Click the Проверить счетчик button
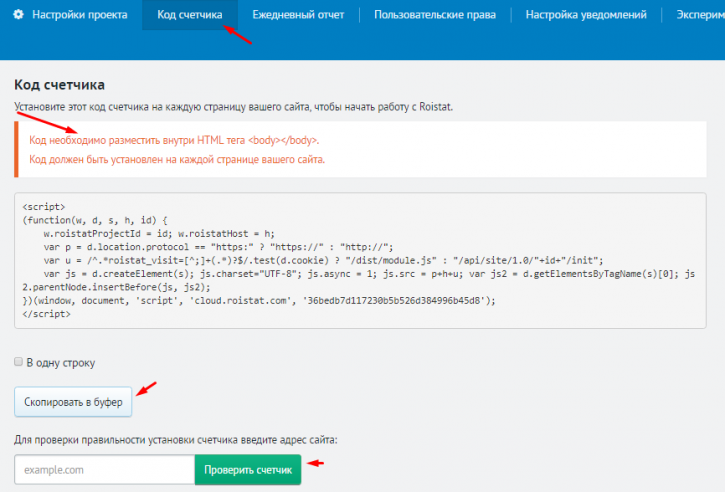This screenshot has width=725, height=492. (x=248, y=470)
